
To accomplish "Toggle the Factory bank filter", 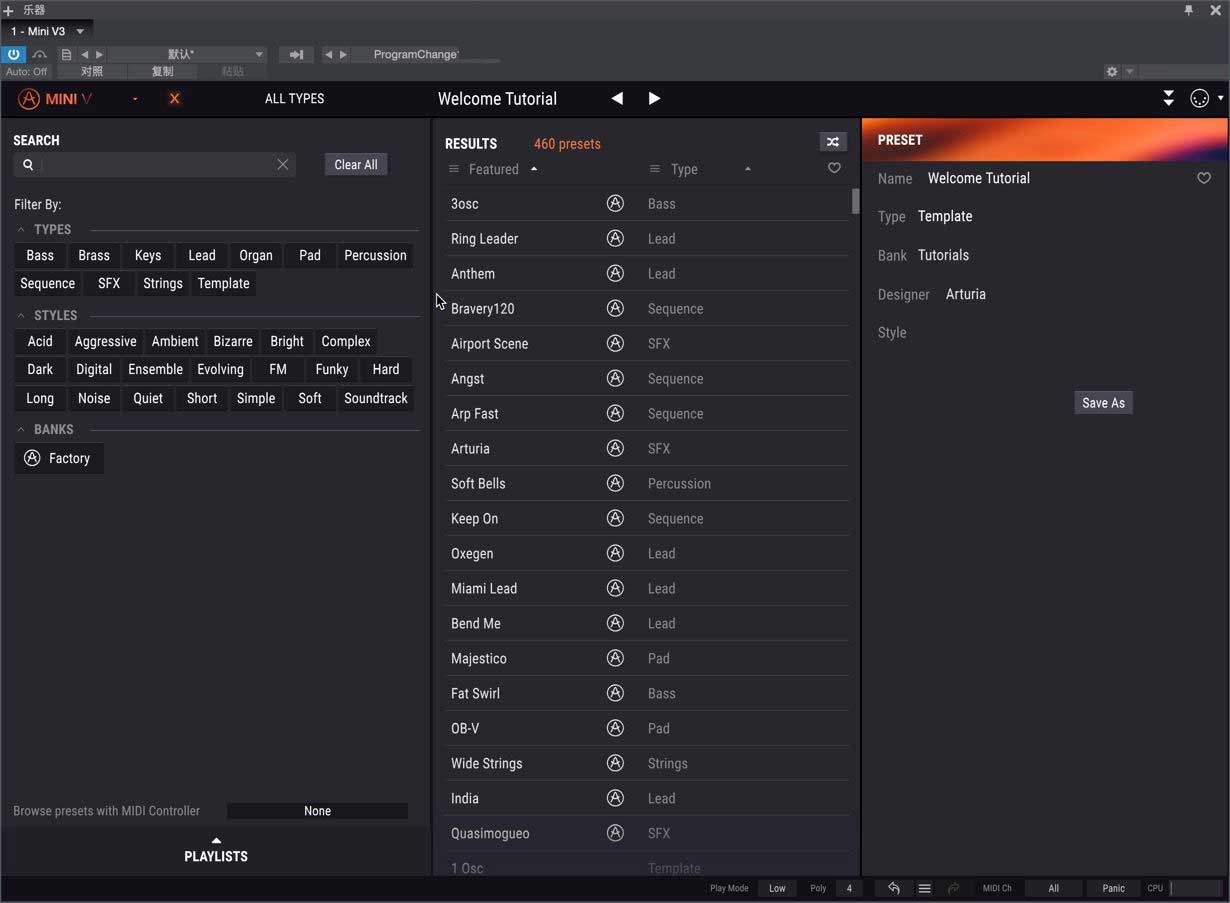I will point(59,458).
